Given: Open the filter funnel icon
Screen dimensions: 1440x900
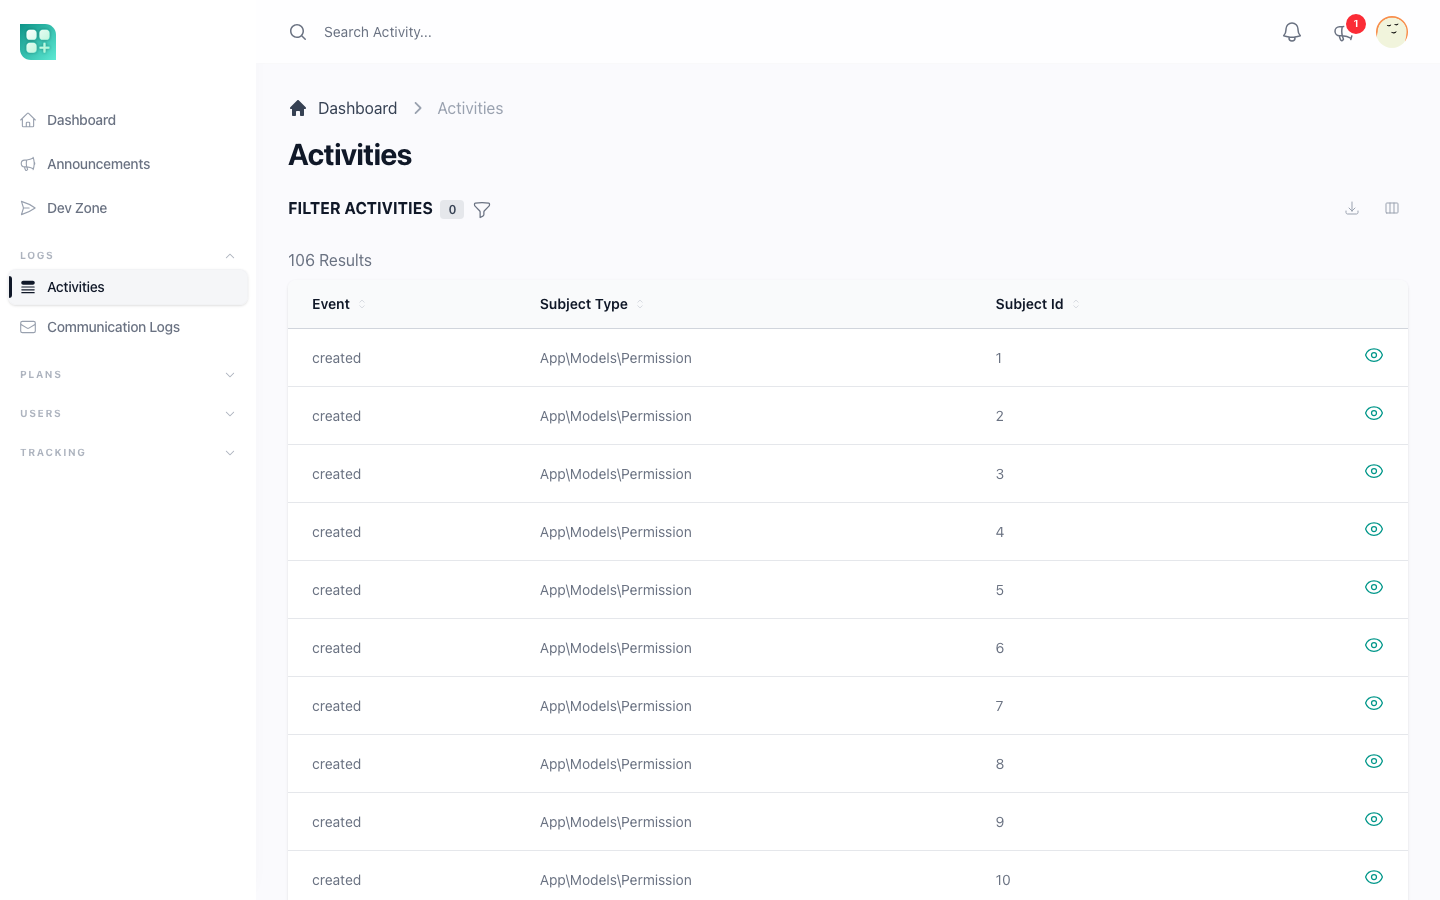Looking at the screenshot, I should (482, 209).
